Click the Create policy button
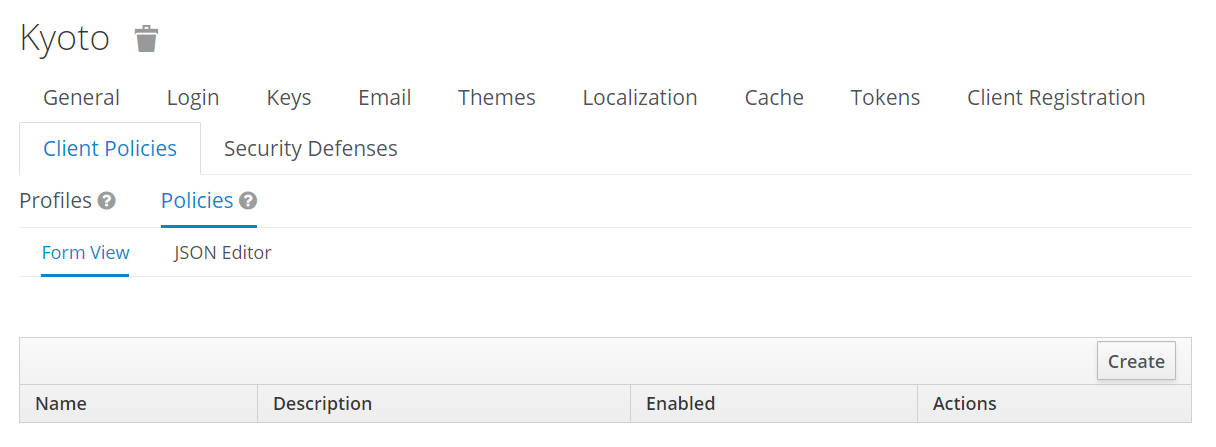The width and height of the screenshot is (1216, 447). coord(1136,361)
